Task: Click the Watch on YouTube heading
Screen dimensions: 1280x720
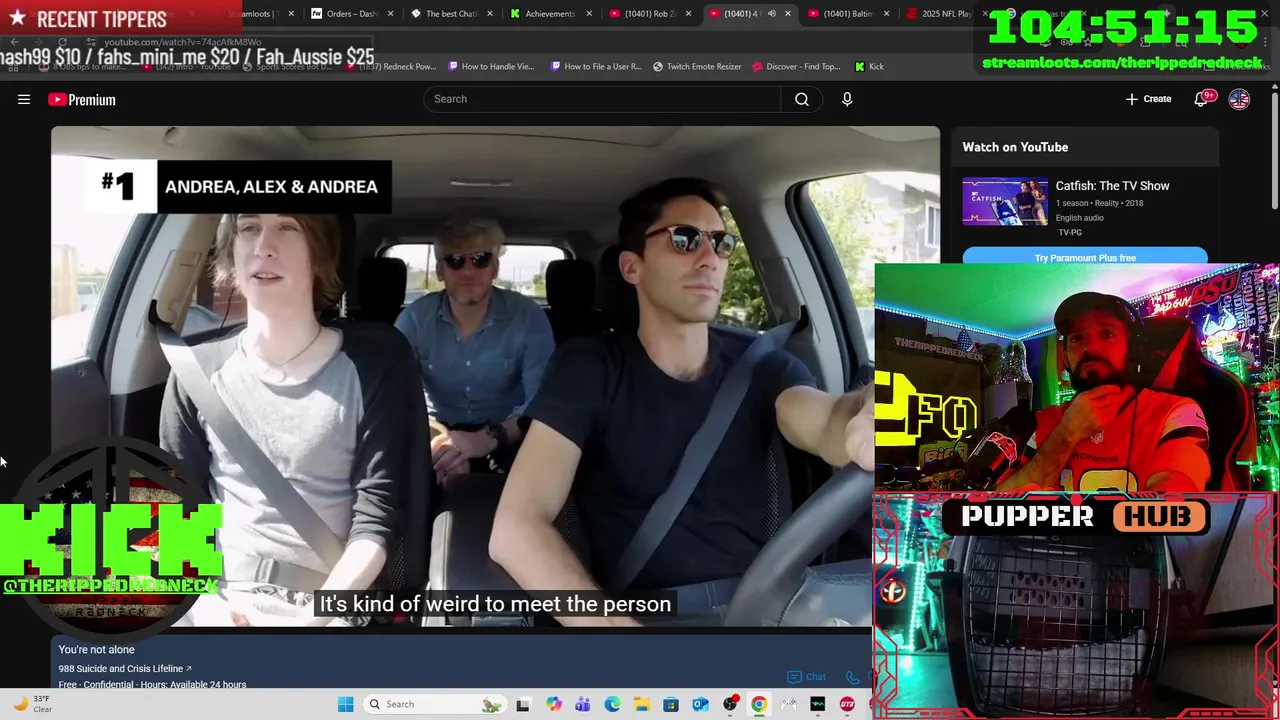Action: point(1015,147)
